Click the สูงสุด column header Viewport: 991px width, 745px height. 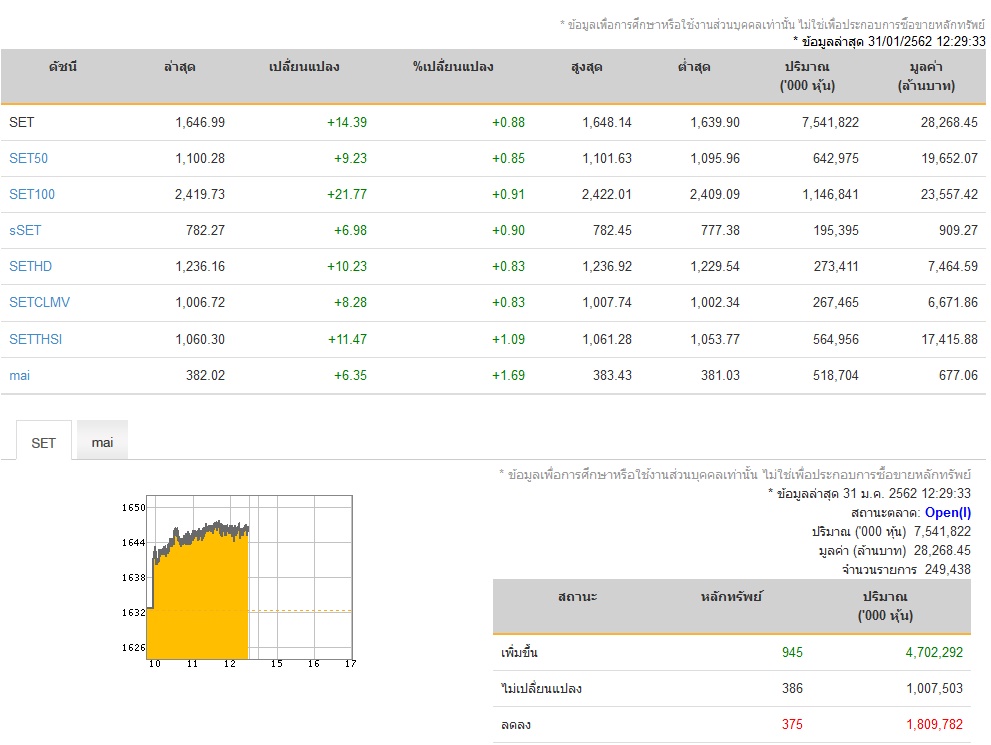point(587,66)
